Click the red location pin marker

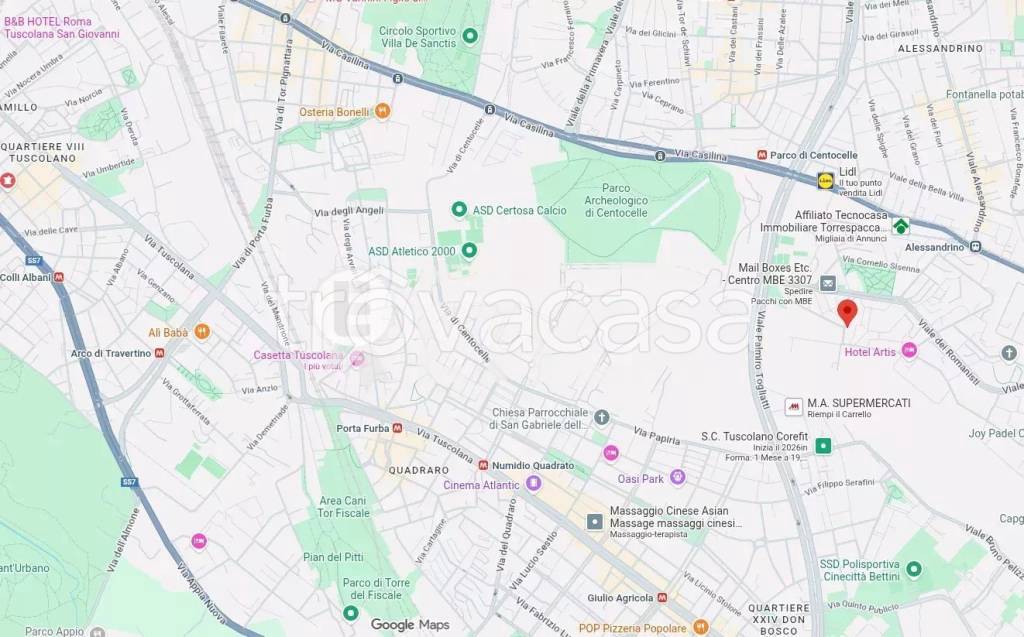coord(847,312)
